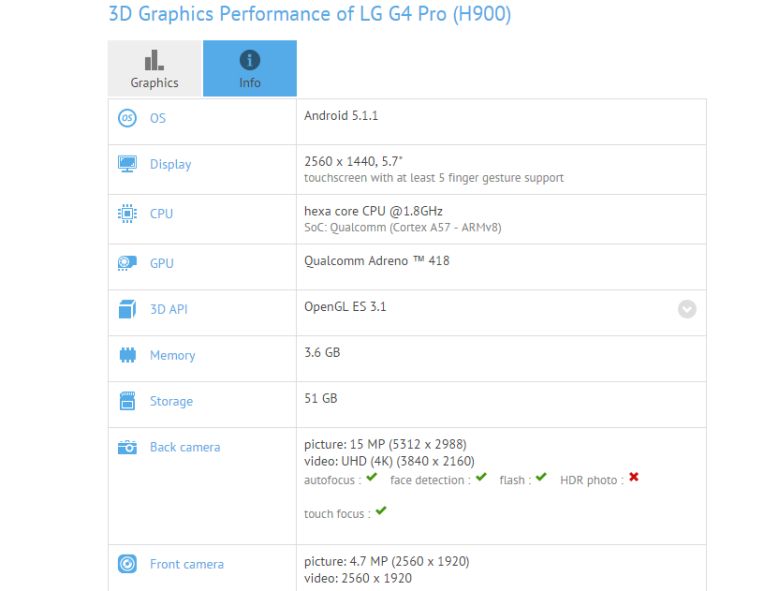780x591 pixels.
Task: Click the Display monitor icon
Action: [x=127, y=164]
